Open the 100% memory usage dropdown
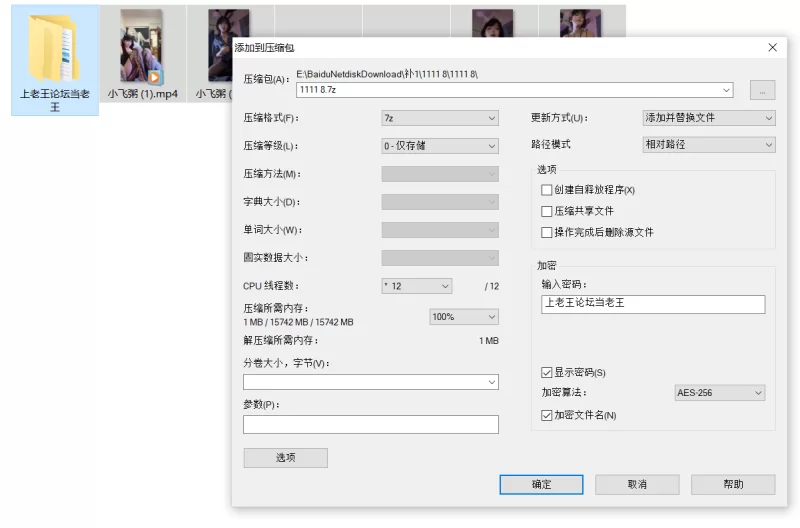Viewport: 800px width, 528px height. click(464, 317)
